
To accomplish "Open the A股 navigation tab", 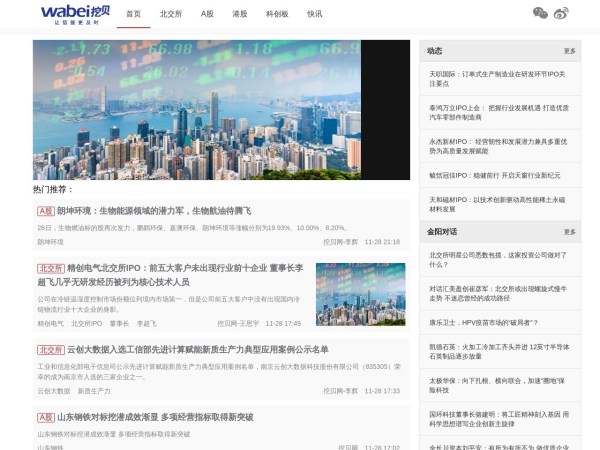I will pyautogui.click(x=207, y=14).
